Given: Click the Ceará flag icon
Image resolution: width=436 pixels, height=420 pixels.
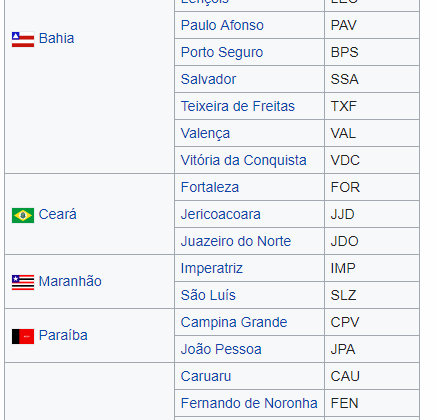Looking at the screenshot, I should click(23, 215).
